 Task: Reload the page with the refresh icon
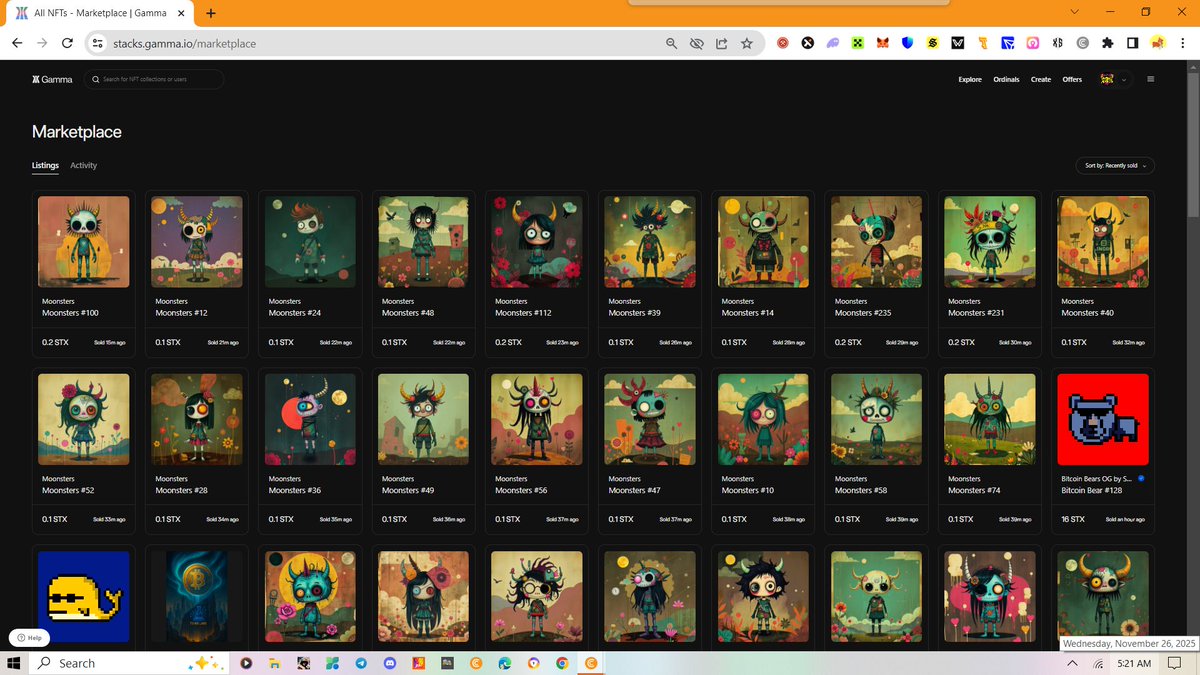(67, 43)
